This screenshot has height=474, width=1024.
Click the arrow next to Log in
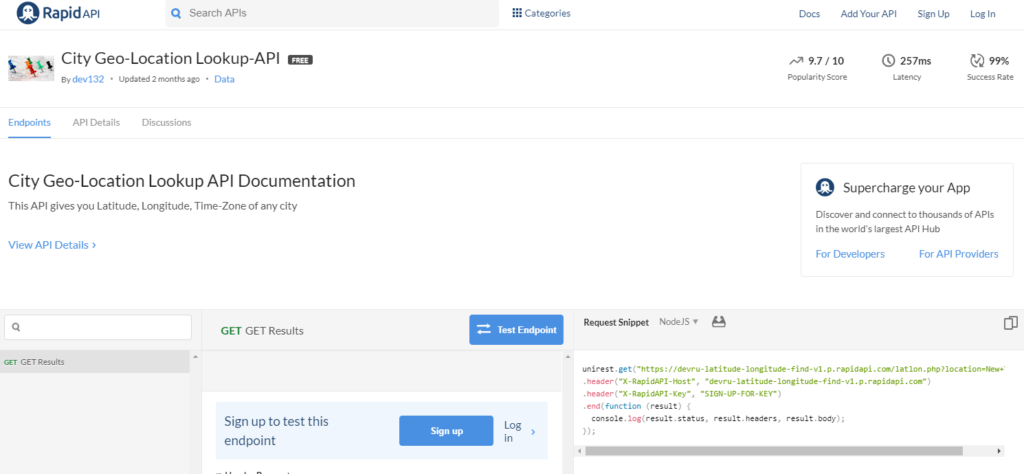point(533,432)
